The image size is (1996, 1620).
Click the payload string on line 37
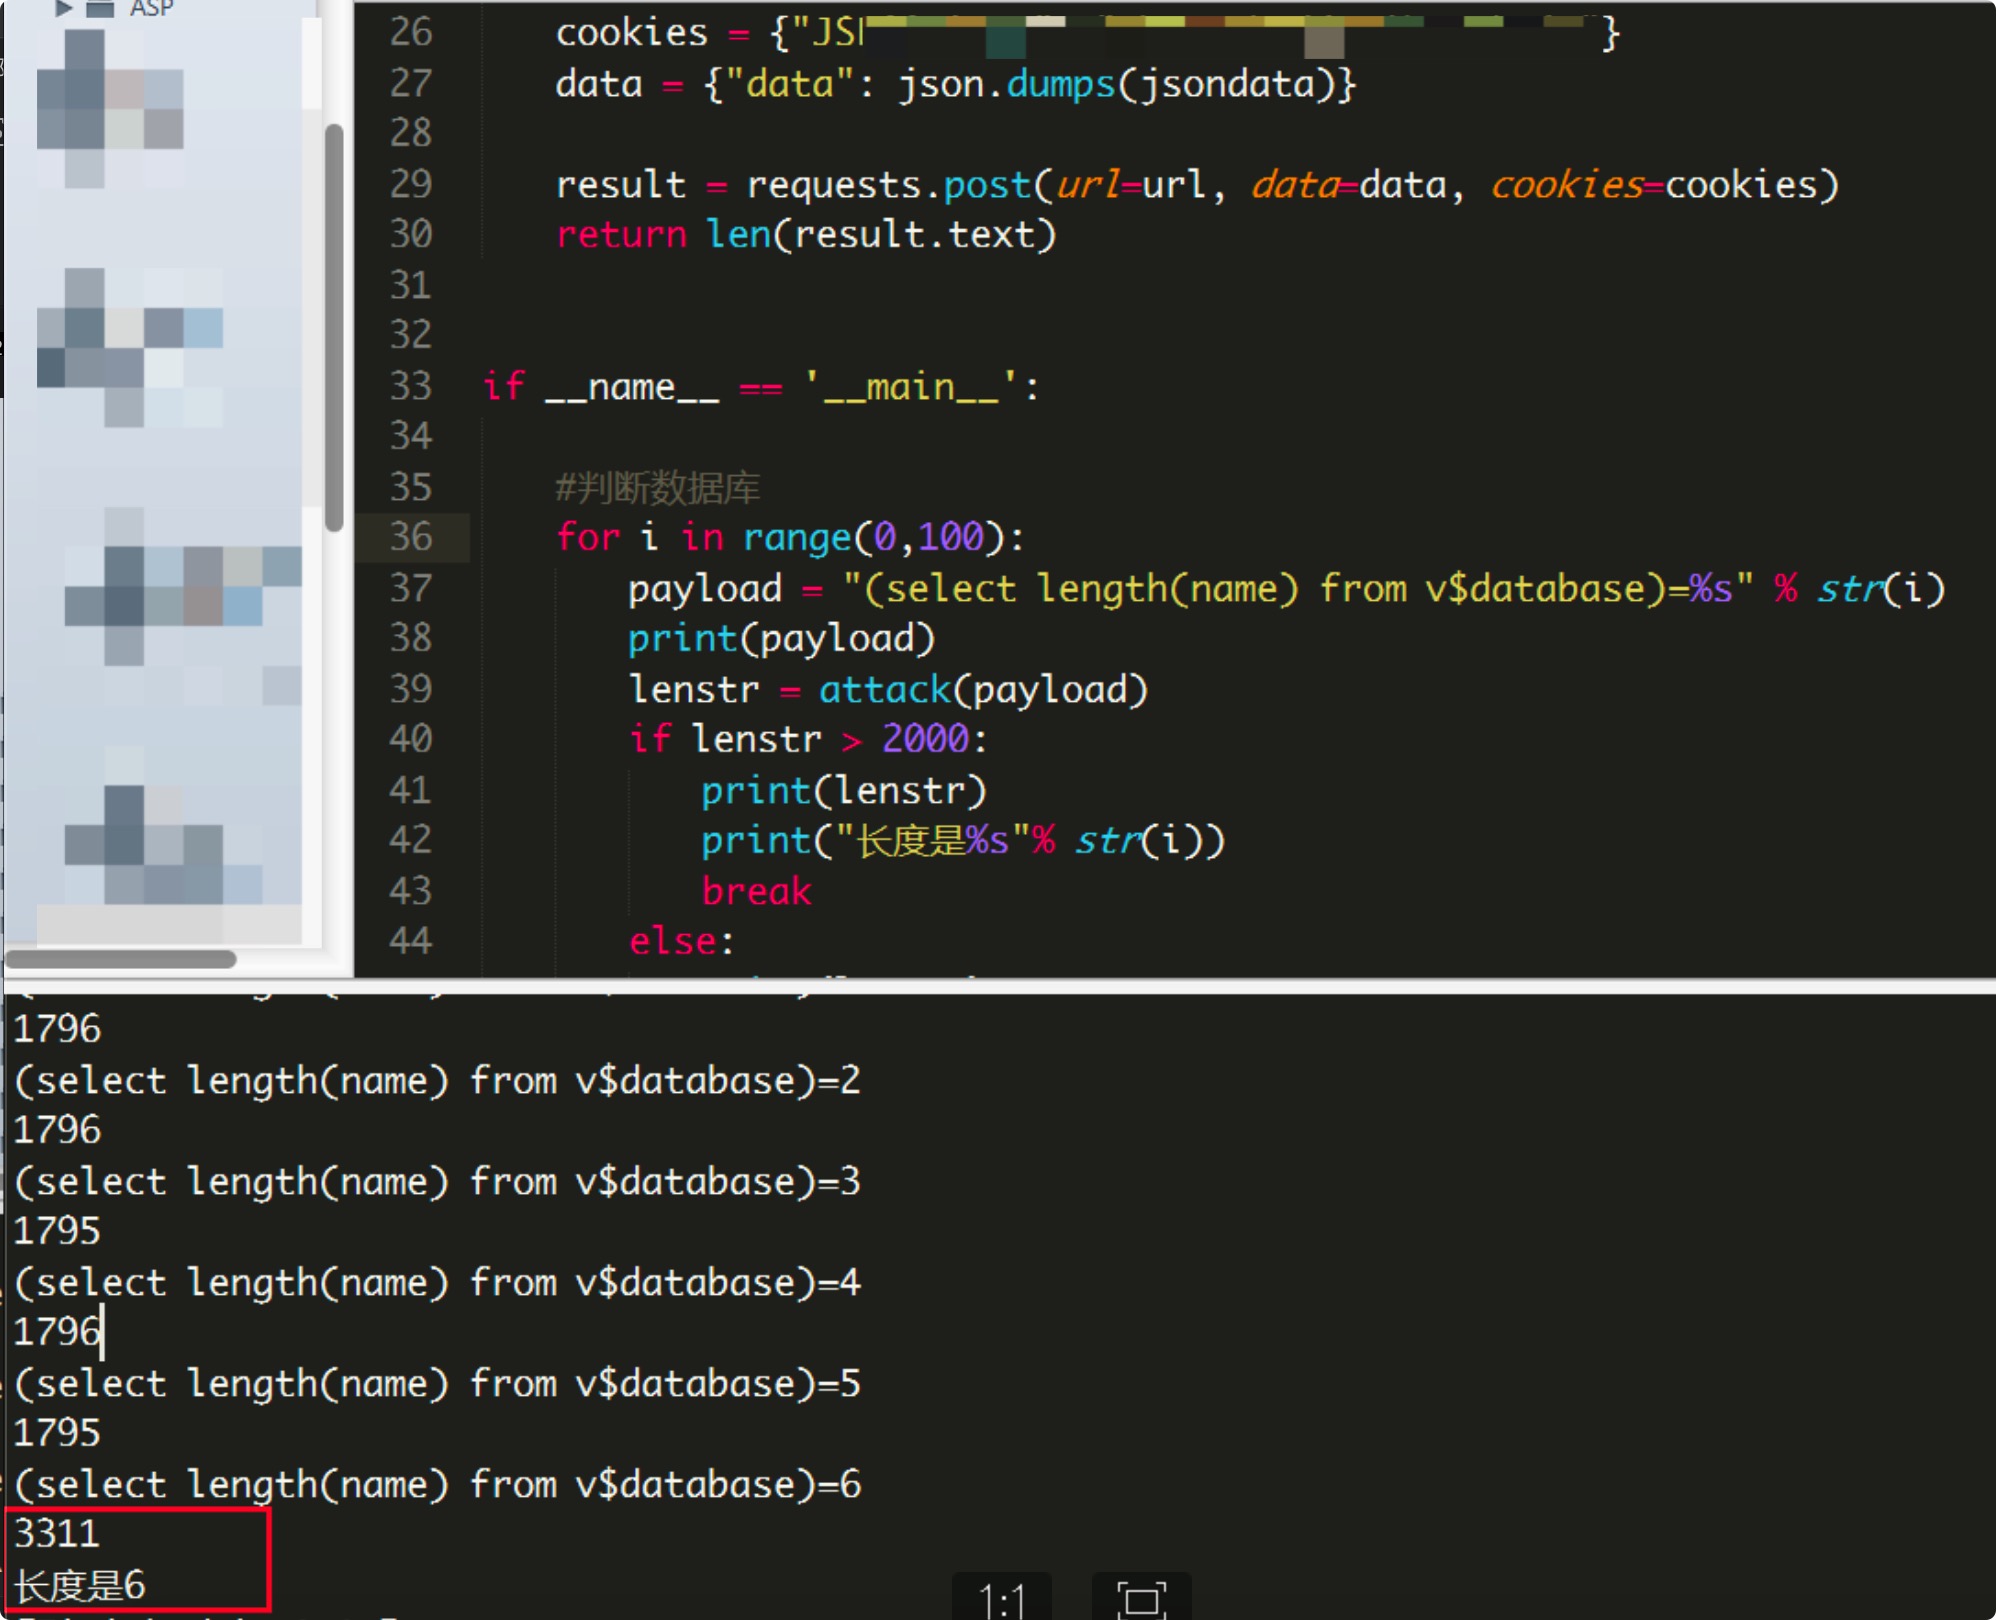pos(1298,589)
